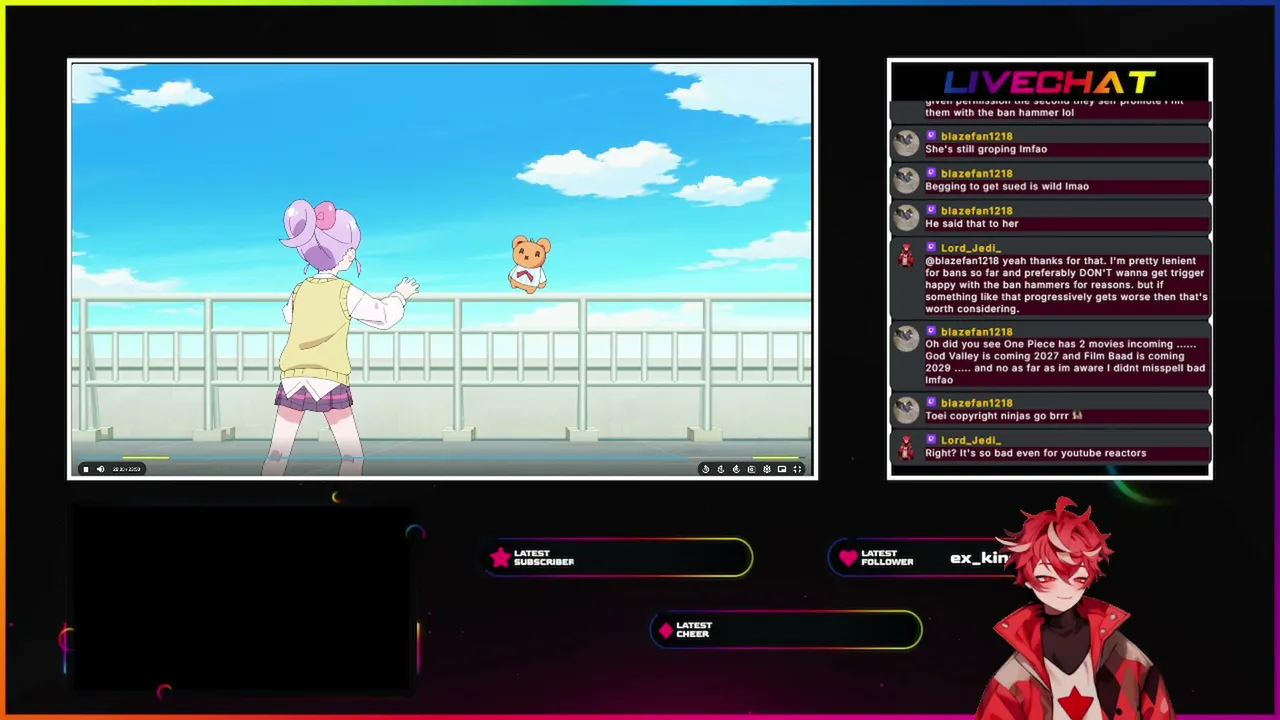
Task: Click the empty black webcam frame
Action: pyautogui.click(x=243, y=598)
